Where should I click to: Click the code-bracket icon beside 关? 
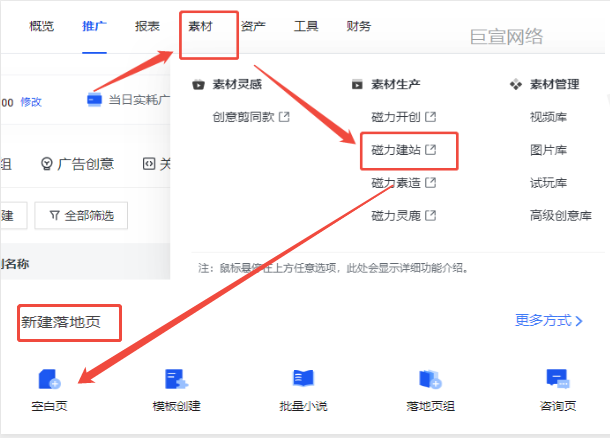[149, 164]
